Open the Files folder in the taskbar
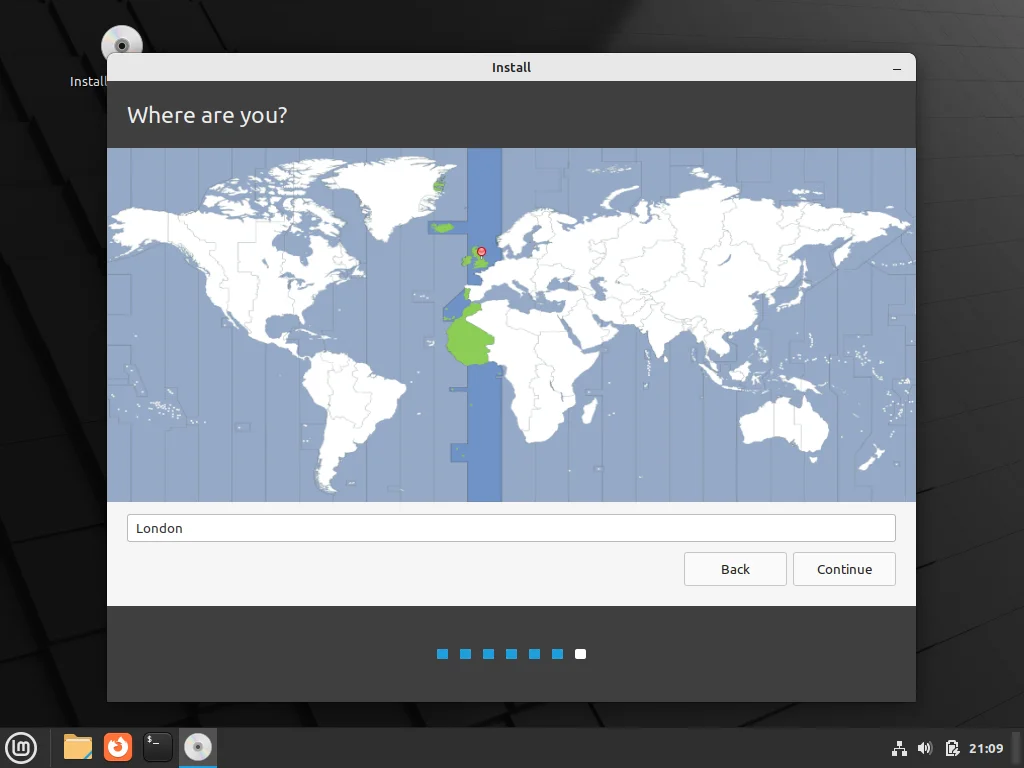This screenshot has width=1024, height=768. [x=78, y=747]
